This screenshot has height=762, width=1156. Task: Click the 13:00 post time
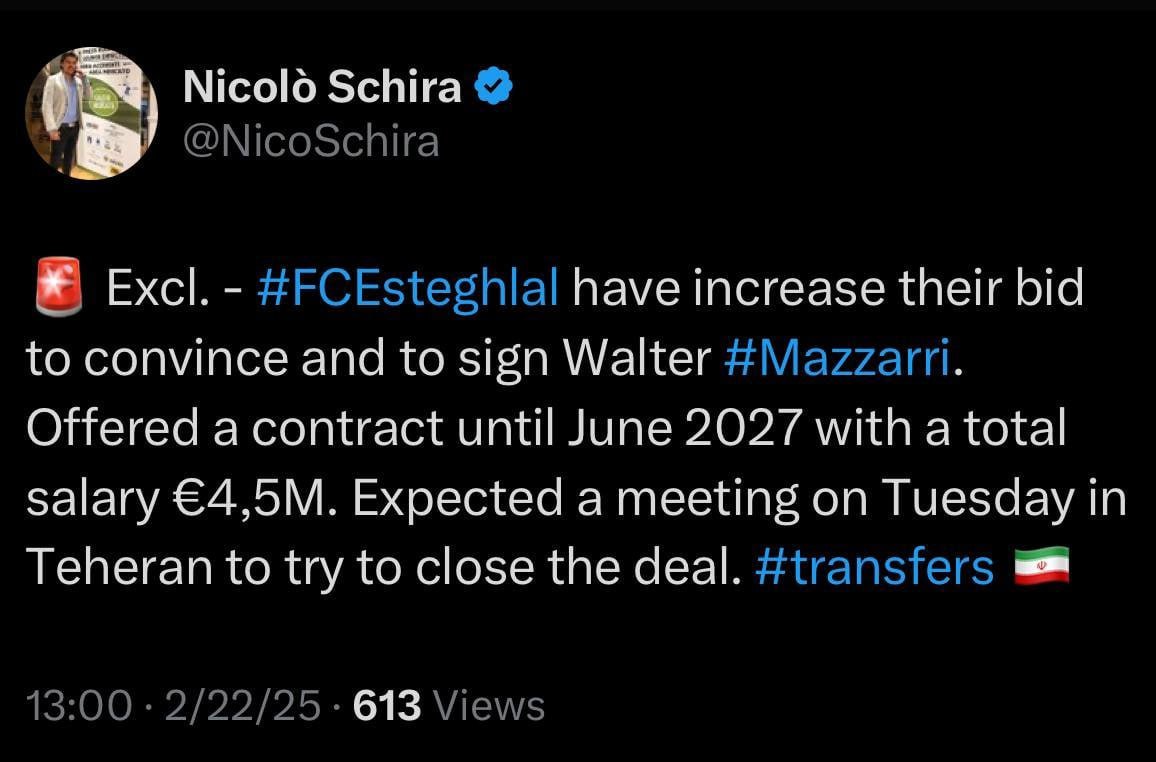coord(80,705)
